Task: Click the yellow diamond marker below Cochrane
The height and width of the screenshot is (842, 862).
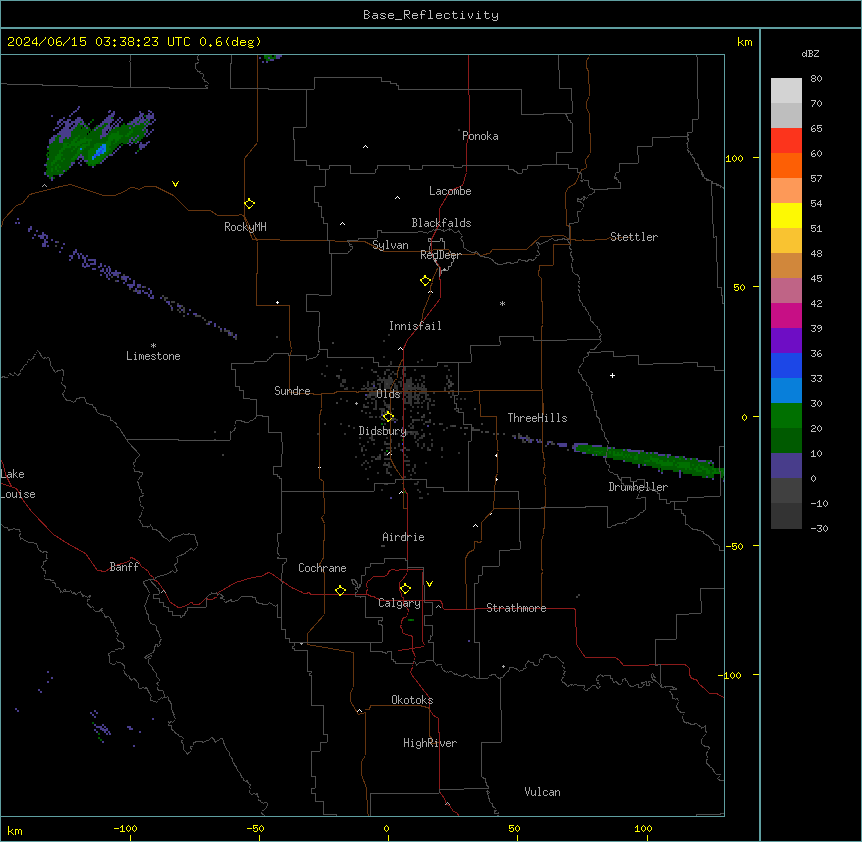Action: [340, 590]
